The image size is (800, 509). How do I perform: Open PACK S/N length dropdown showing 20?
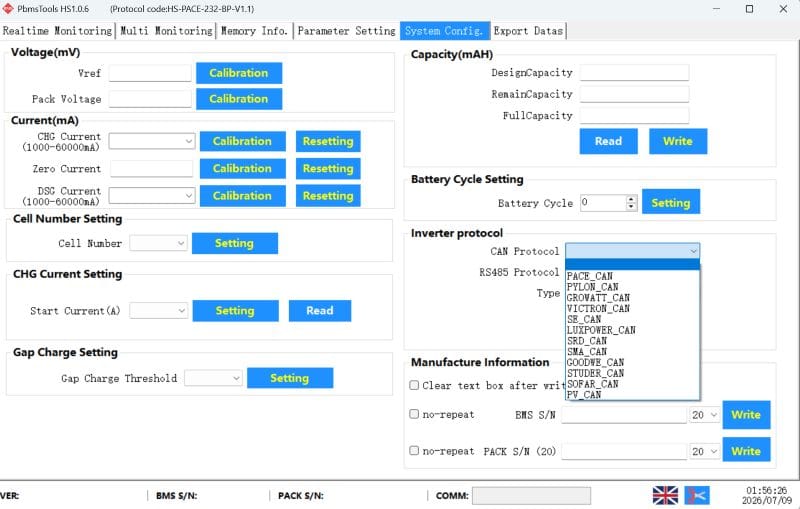coord(705,451)
